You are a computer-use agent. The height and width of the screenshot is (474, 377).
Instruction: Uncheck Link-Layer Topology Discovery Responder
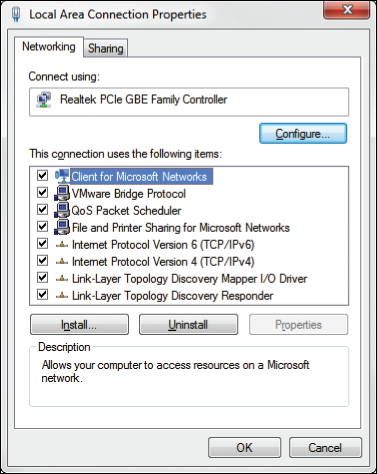tap(42, 294)
